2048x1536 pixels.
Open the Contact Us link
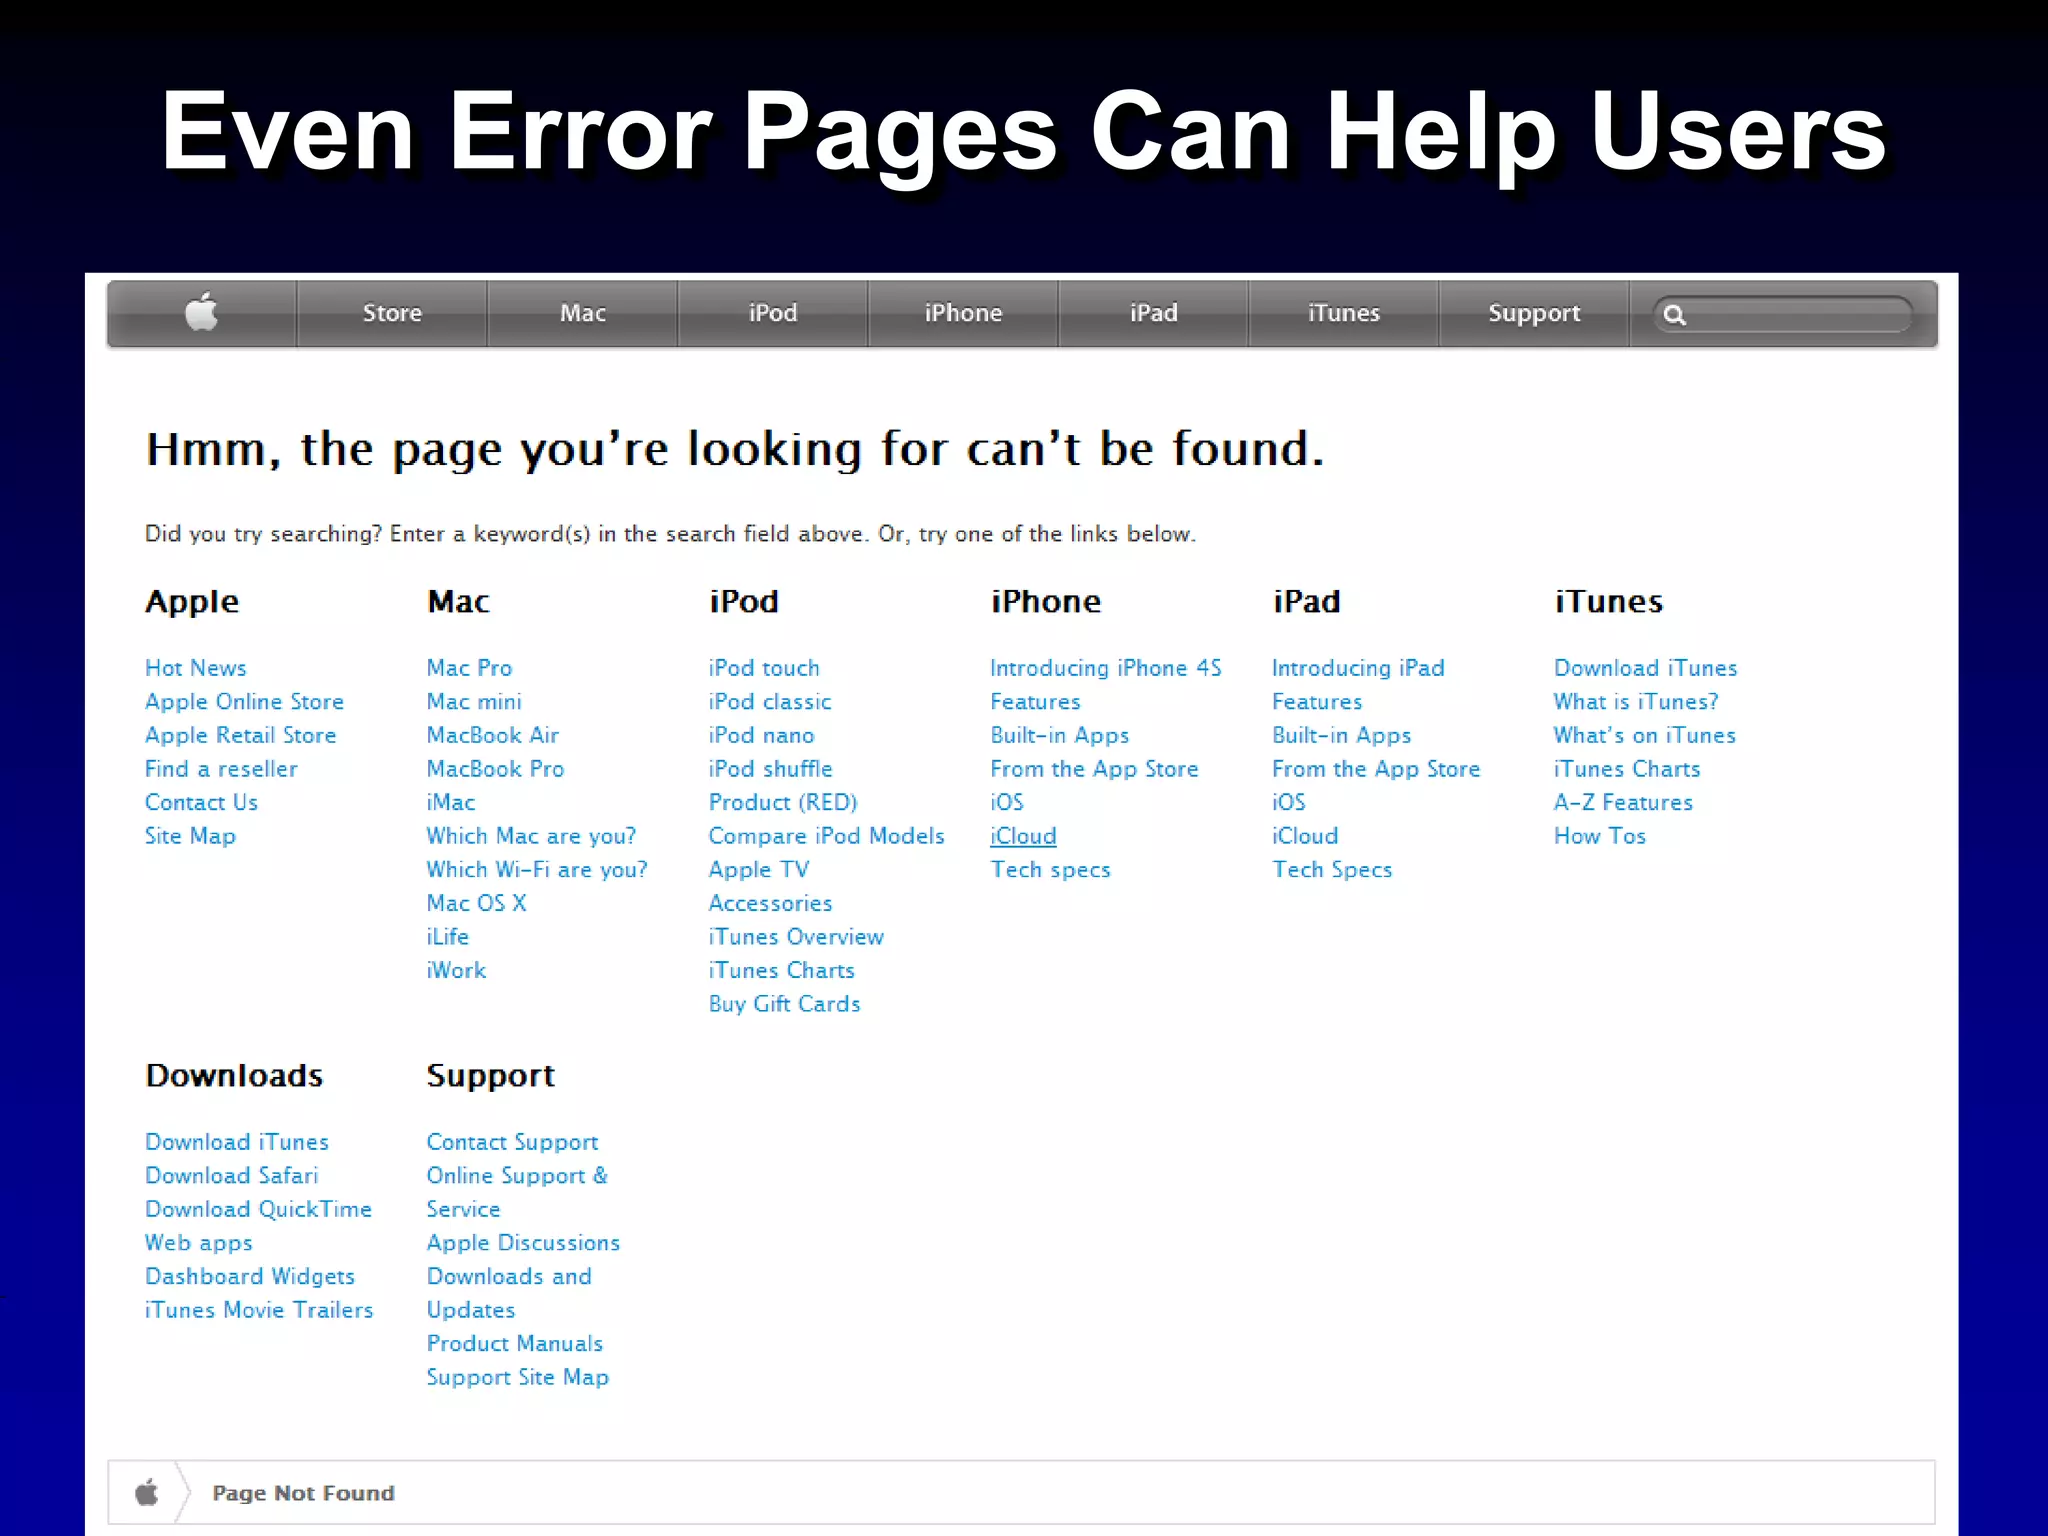[201, 802]
